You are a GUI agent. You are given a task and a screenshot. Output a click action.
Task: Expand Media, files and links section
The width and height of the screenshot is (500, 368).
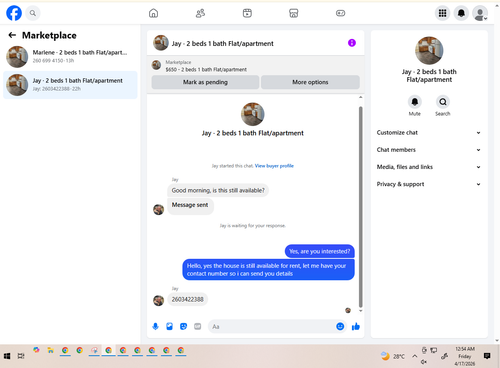[429, 167]
